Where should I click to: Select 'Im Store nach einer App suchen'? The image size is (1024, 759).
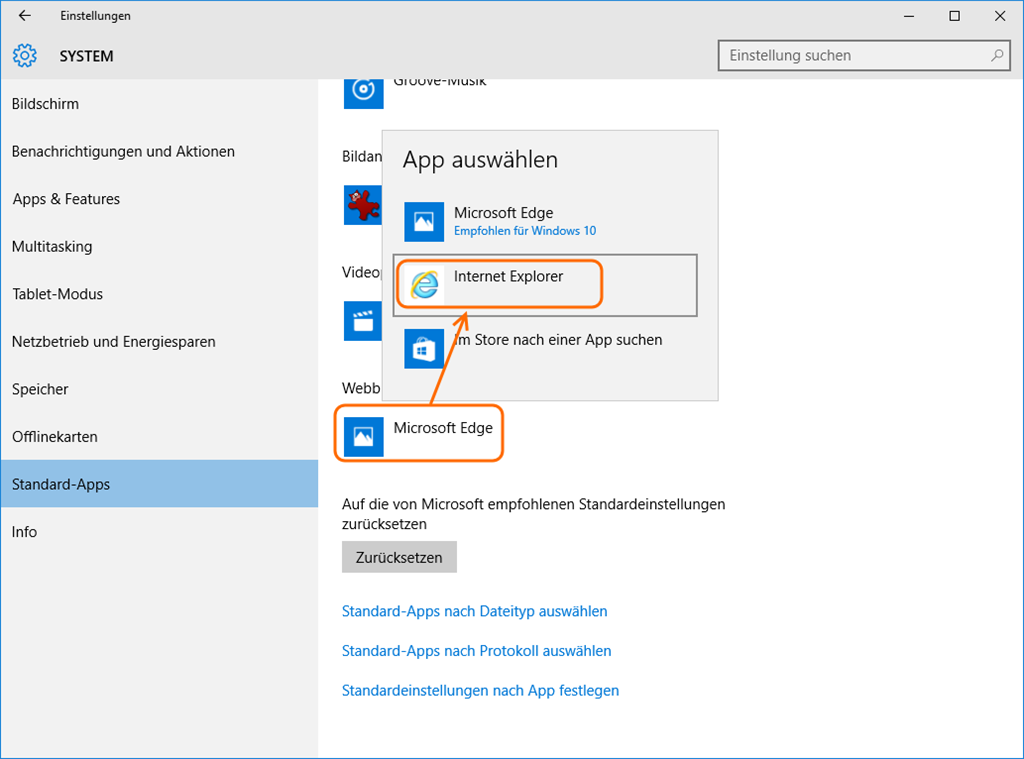tap(557, 340)
